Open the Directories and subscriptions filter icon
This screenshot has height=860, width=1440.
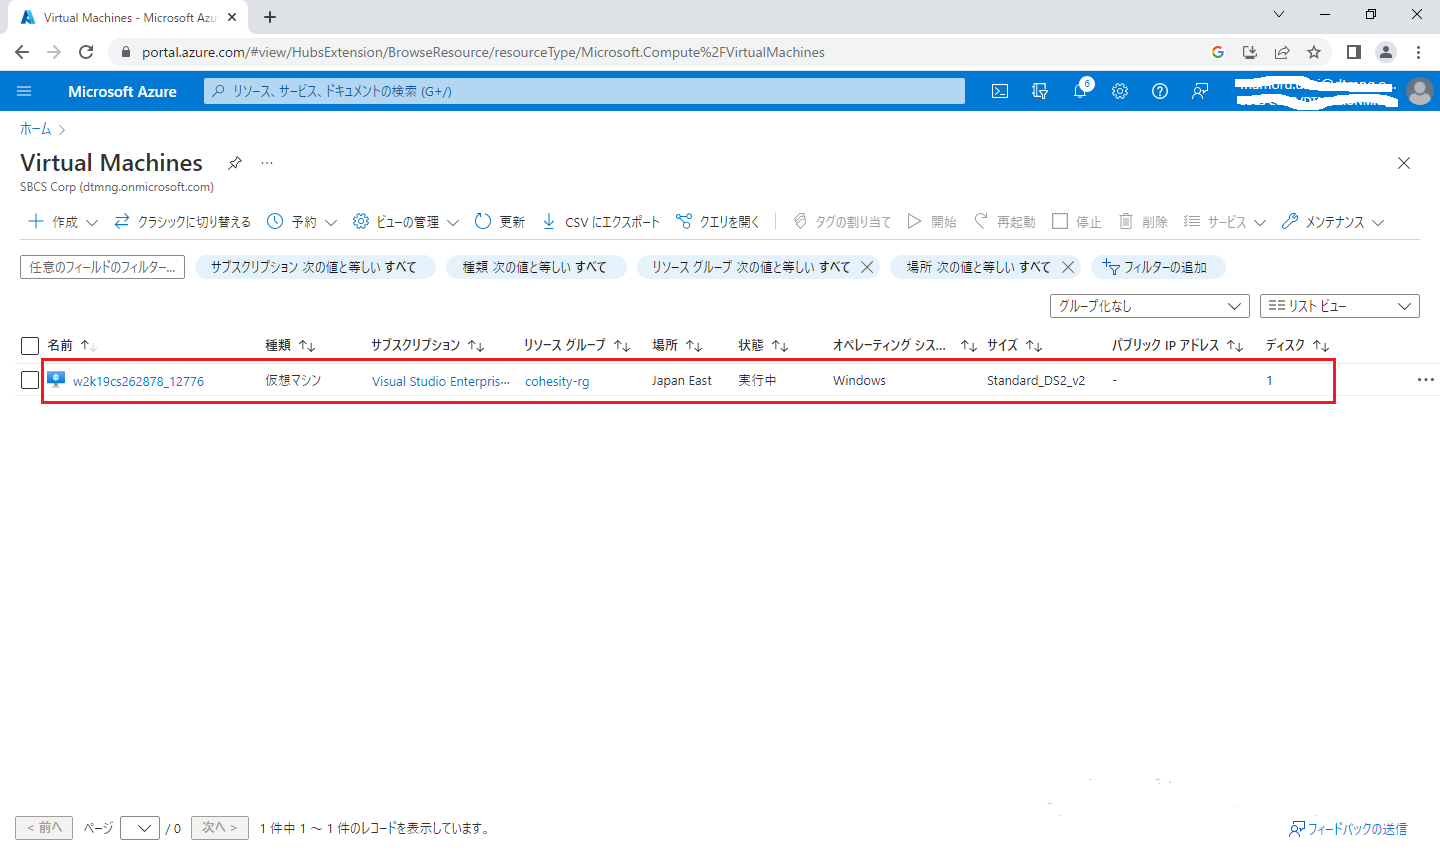pos(1040,91)
